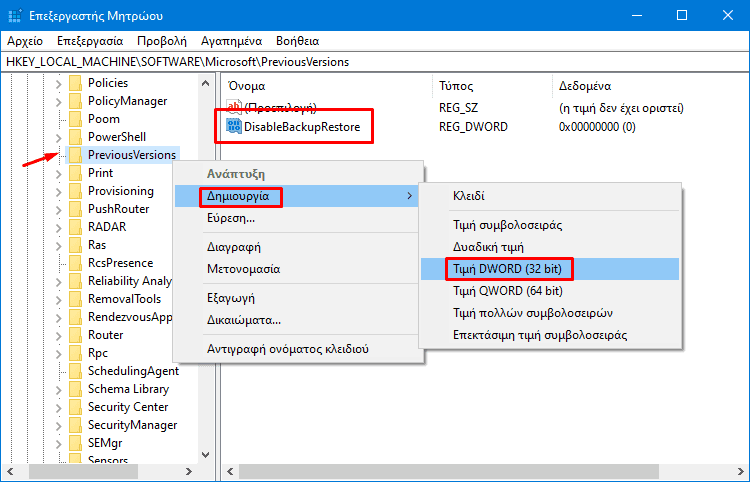Expand the Policies tree node
Viewport: 750px width, 482px height.
tap(59, 84)
